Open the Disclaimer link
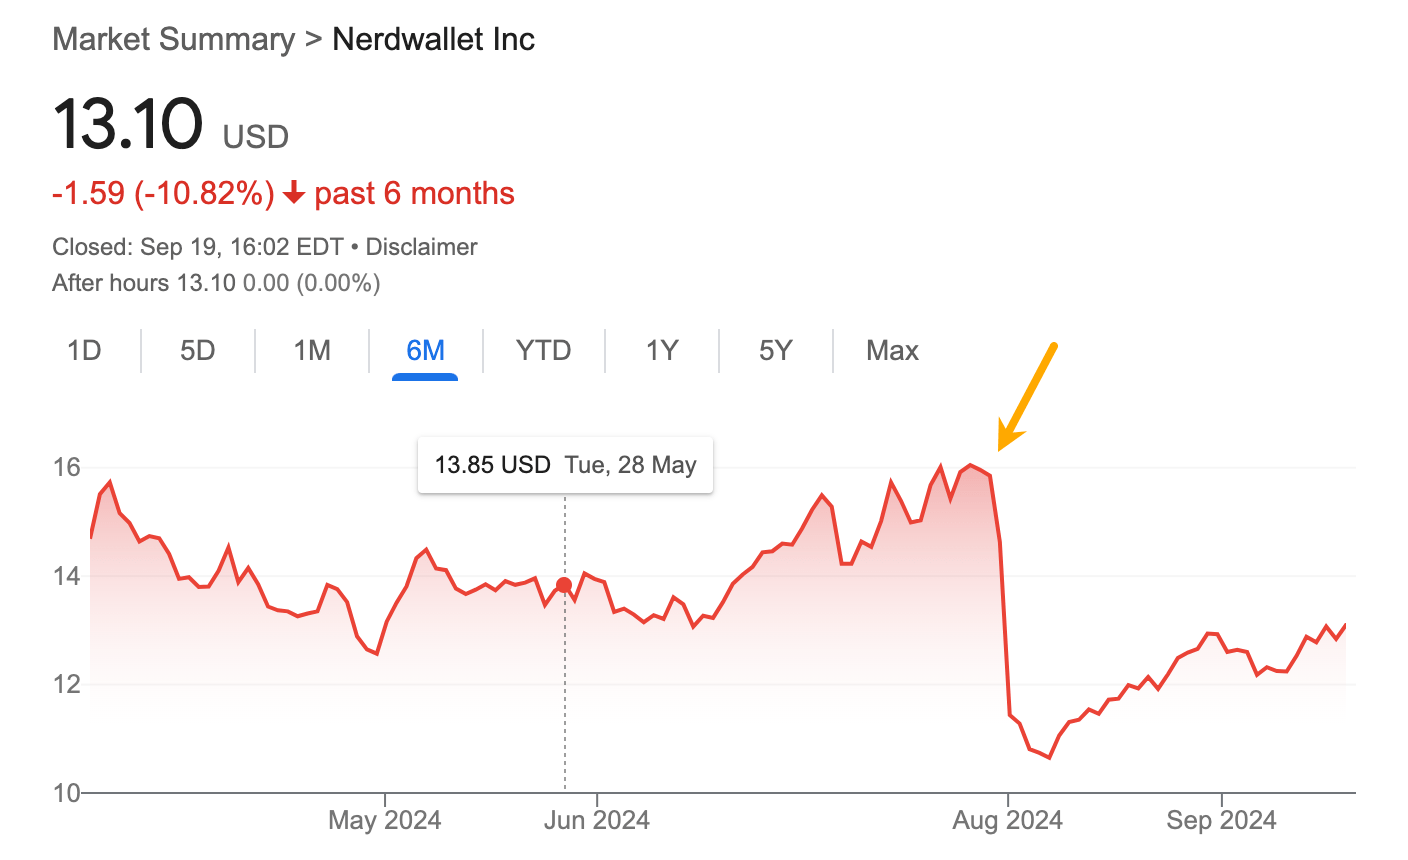 (420, 246)
